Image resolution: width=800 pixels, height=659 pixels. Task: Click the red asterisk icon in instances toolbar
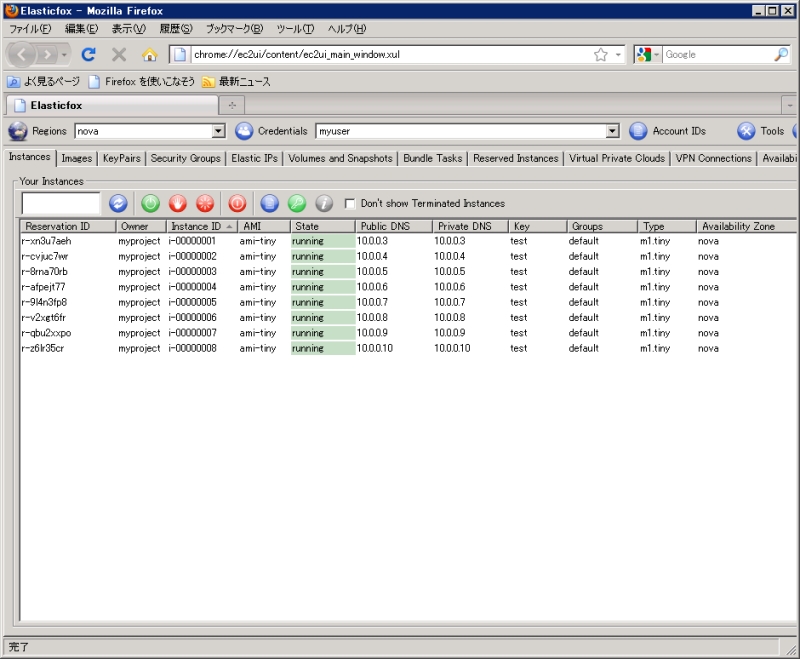click(x=204, y=203)
